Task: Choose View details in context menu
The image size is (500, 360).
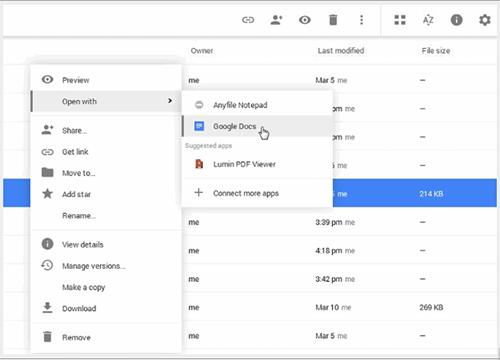Action: tap(106, 244)
